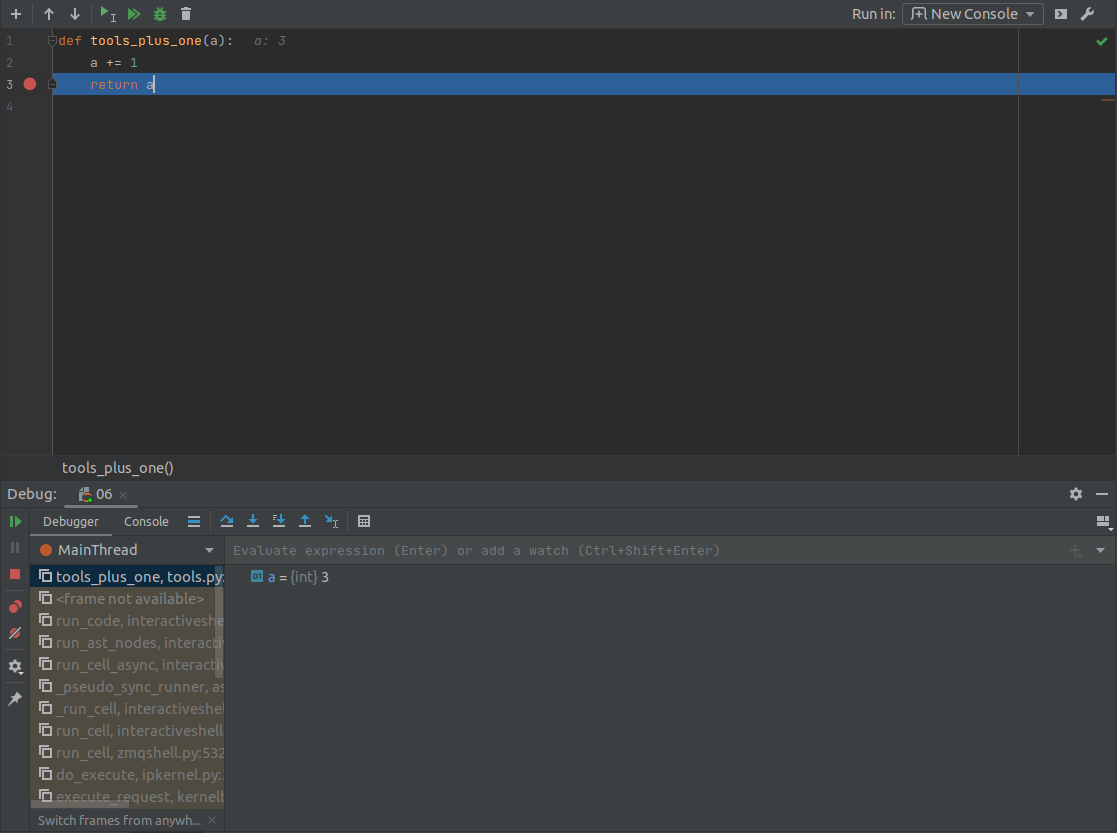The height and width of the screenshot is (833, 1117).
Task: Click the View Breakpoints icon
Action: pos(15,607)
